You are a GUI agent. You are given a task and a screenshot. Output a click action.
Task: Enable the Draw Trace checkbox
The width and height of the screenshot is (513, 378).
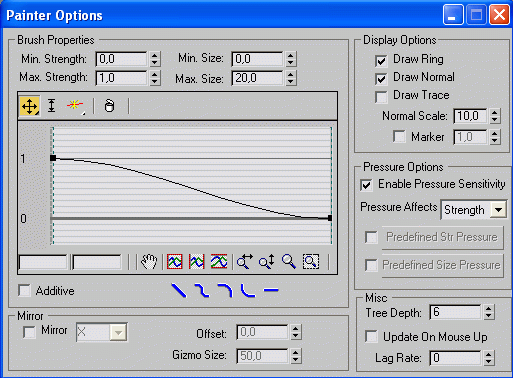pos(381,97)
